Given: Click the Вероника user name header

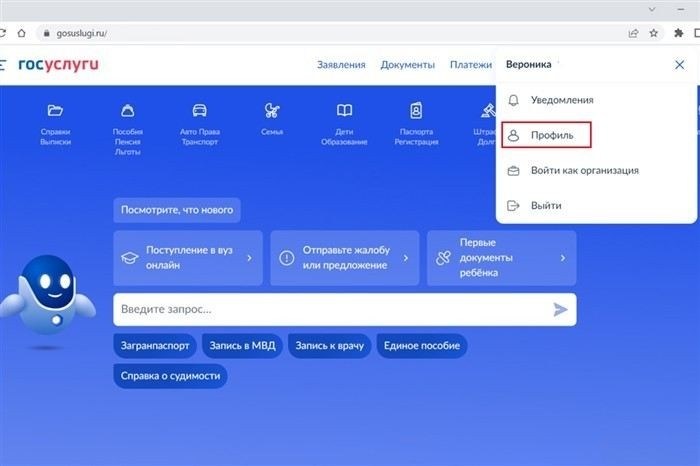Looking at the screenshot, I should [529, 64].
